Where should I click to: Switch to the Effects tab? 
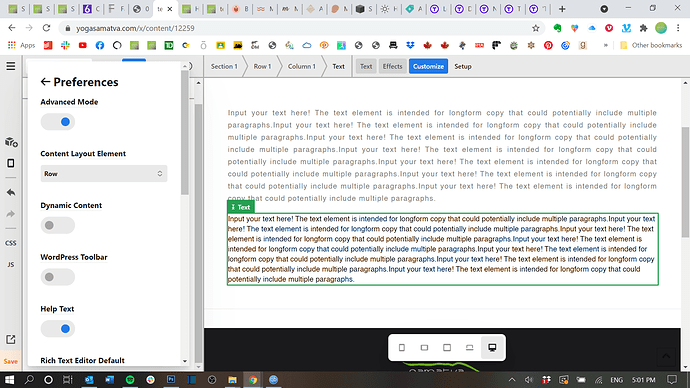(x=392, y=66)
